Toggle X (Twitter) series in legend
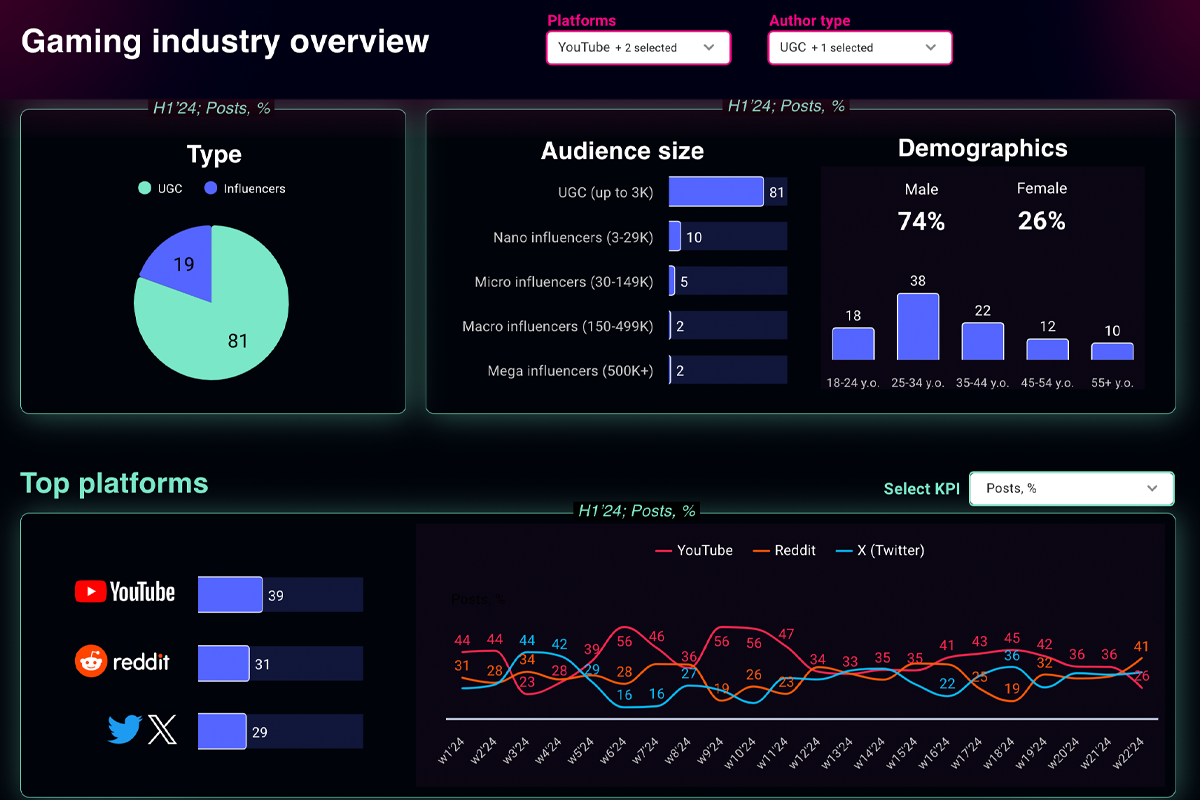 (x=880, y=550)
